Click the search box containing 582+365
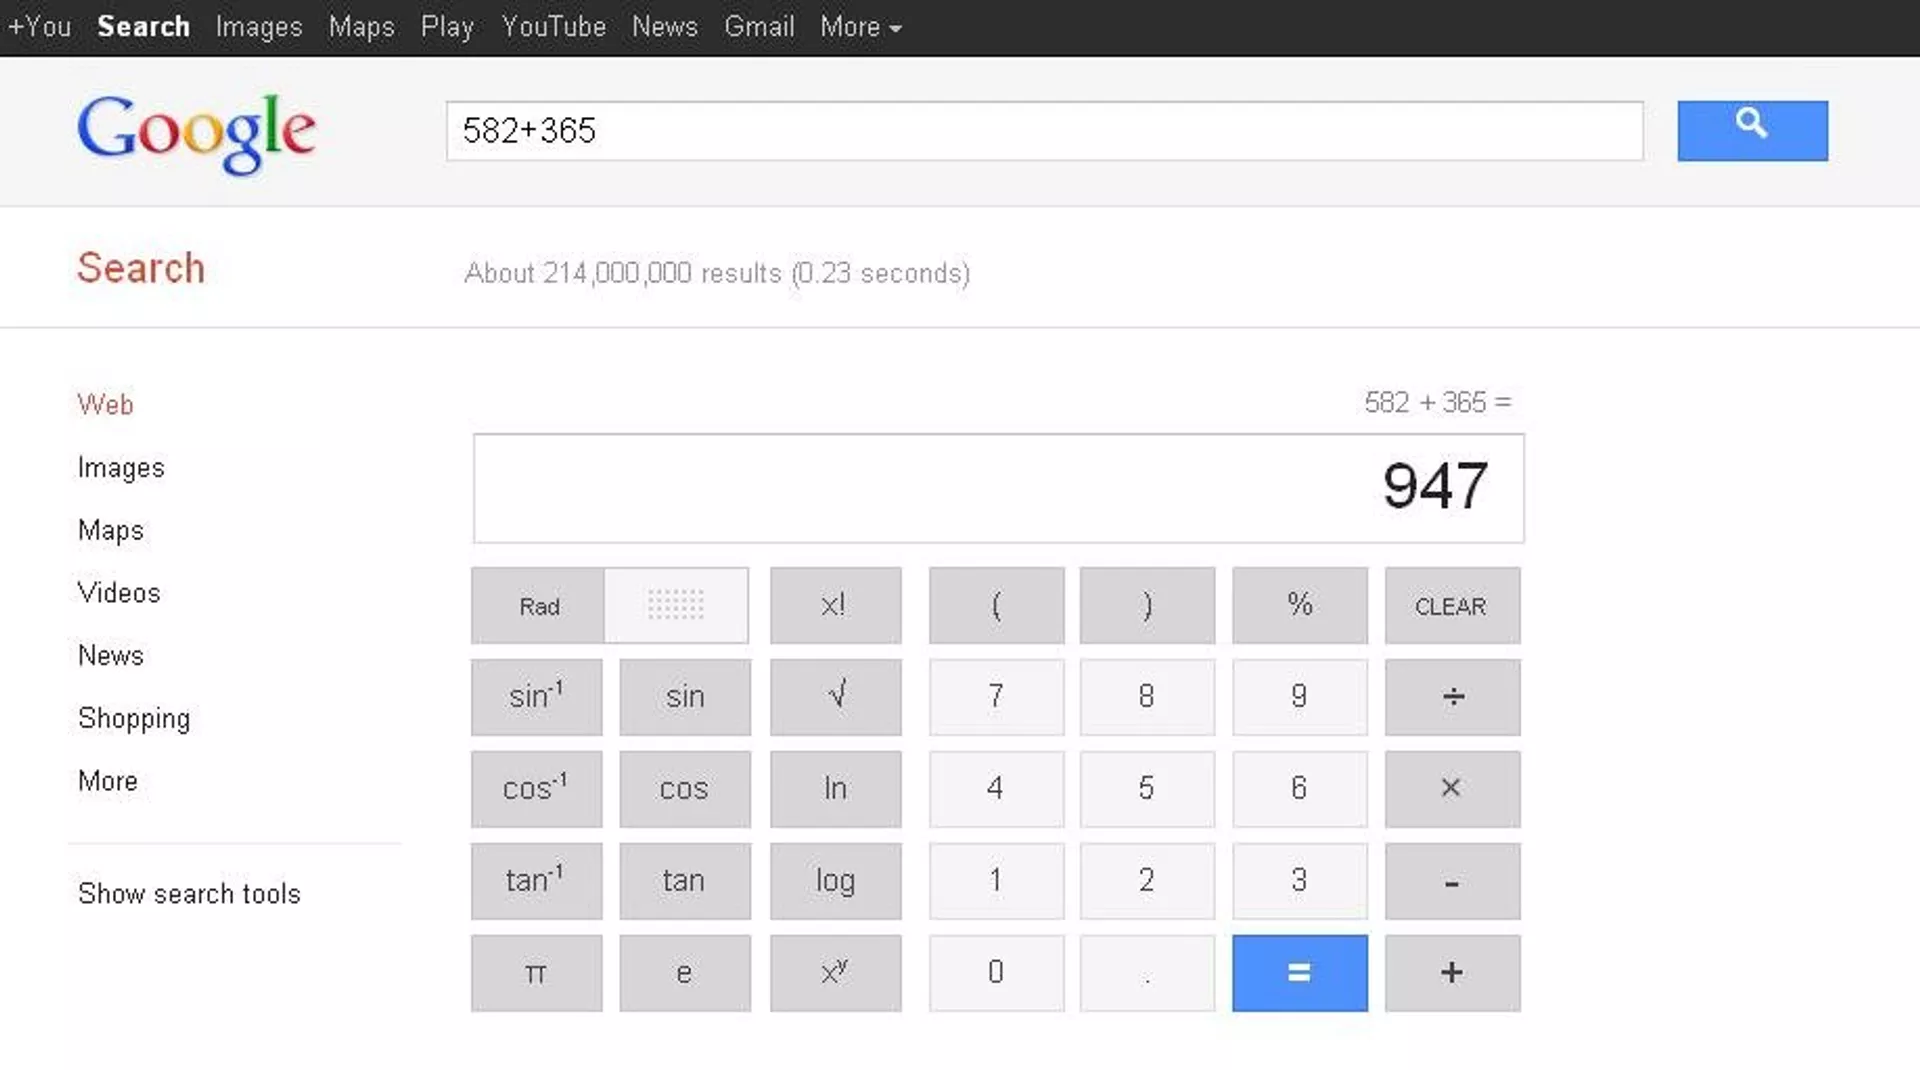 pyautogui.click(x=1044, y=131)
